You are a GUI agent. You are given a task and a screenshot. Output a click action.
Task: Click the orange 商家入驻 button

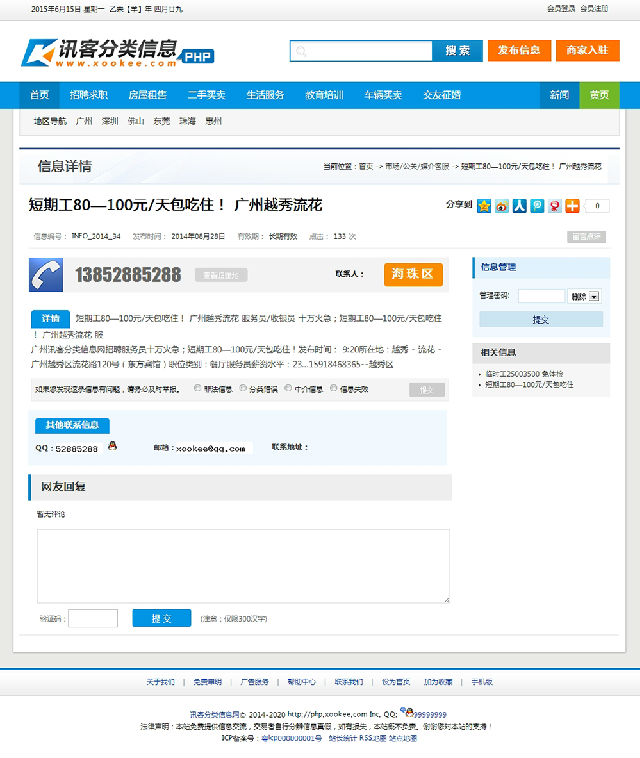click(587, 50)
